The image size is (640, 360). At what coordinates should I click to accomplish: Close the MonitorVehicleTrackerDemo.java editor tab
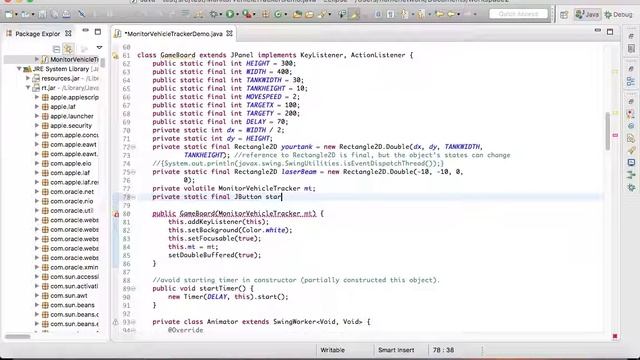pos(229,33)
